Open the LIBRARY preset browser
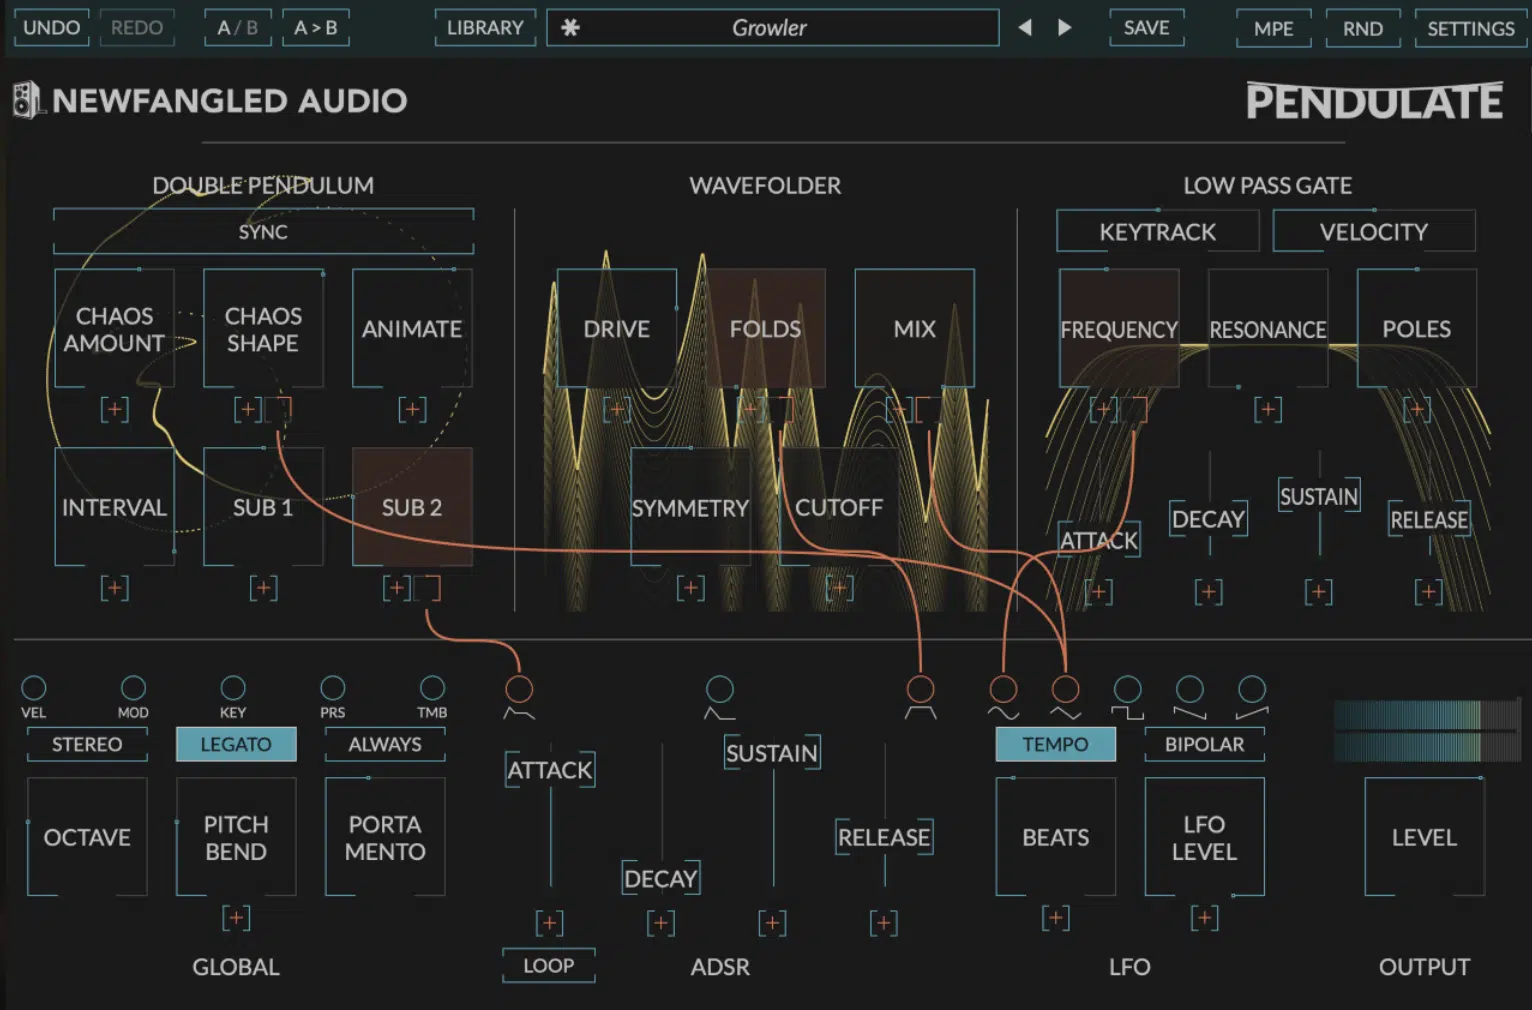The image size is (1532, 1010). tap(485, 28)
